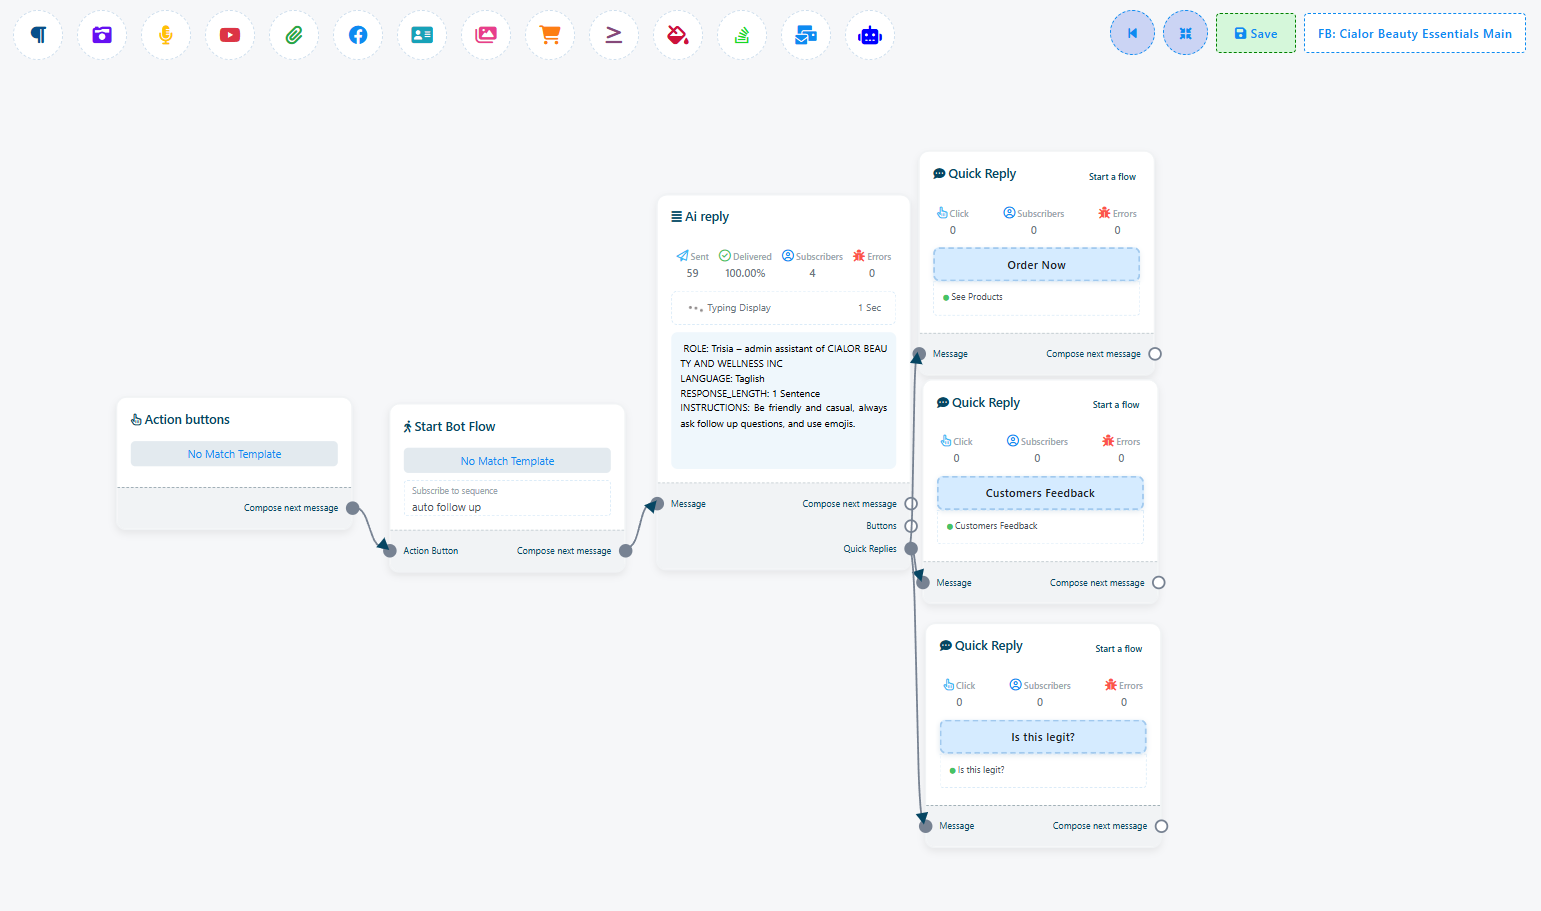Click Is this legit node Compose next message port

pos(1162,826)
